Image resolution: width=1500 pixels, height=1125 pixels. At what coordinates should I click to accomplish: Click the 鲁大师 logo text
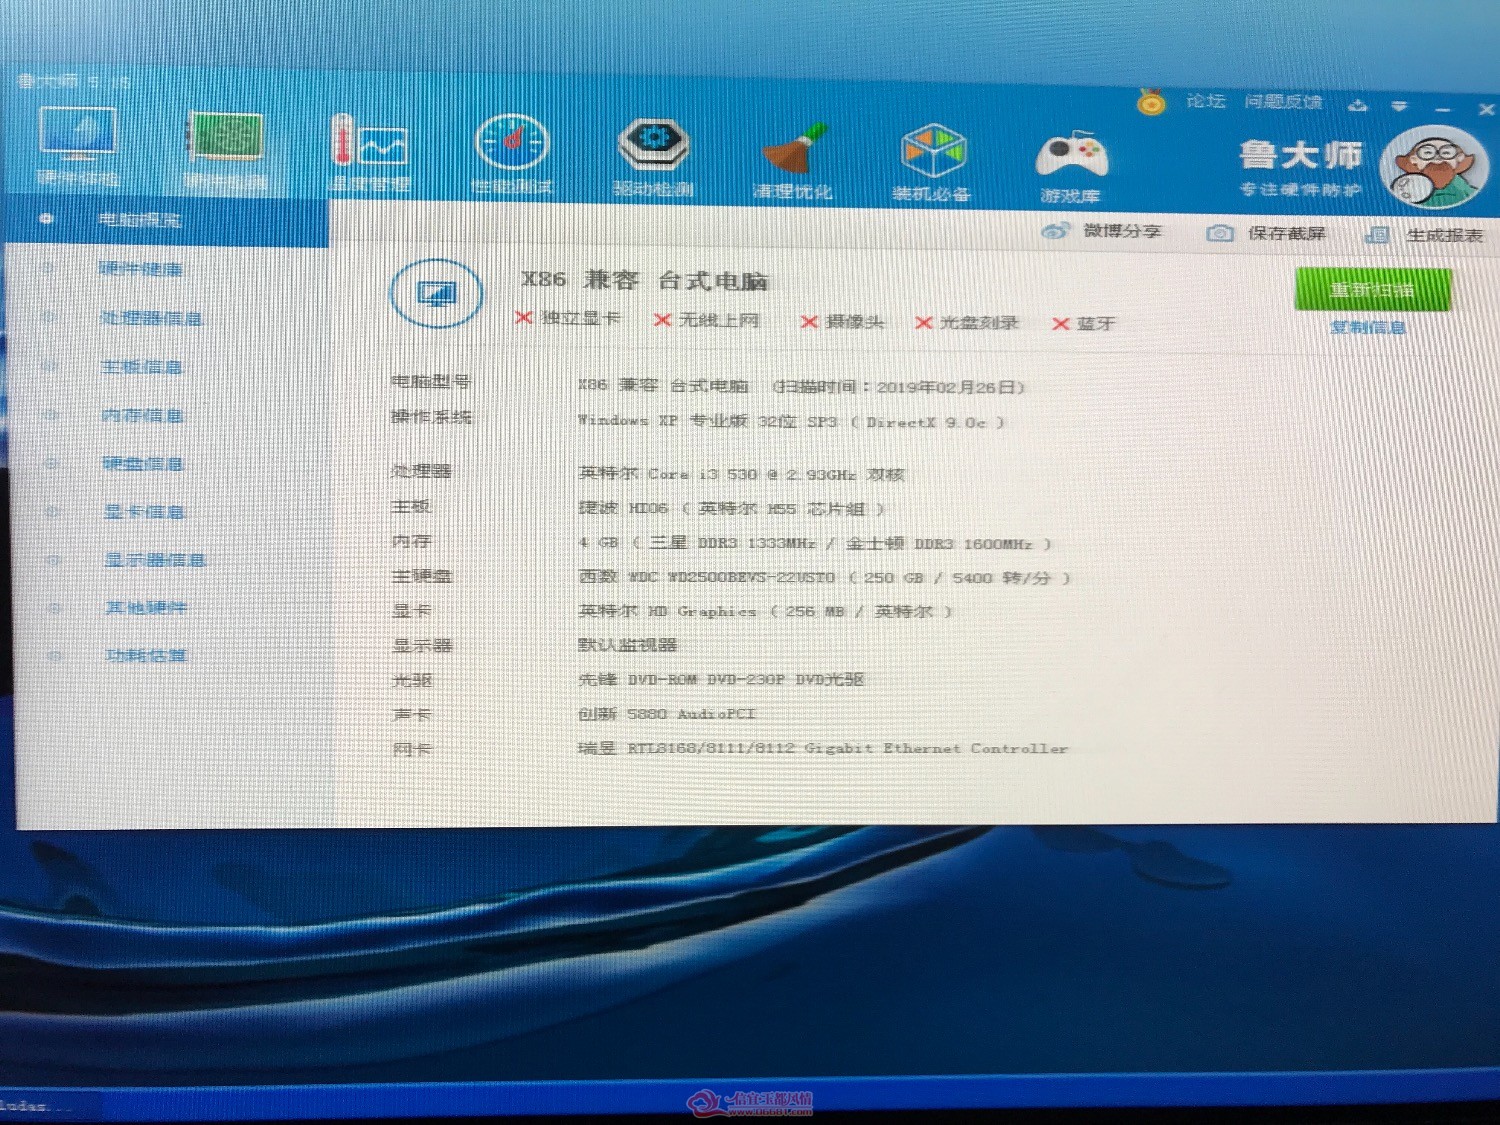tap(1300, 156)
